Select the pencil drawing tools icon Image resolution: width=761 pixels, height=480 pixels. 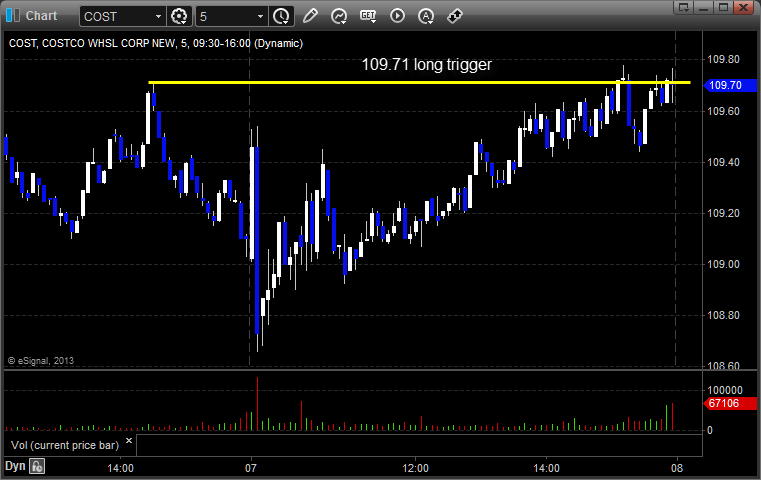[x=310, y=16]
